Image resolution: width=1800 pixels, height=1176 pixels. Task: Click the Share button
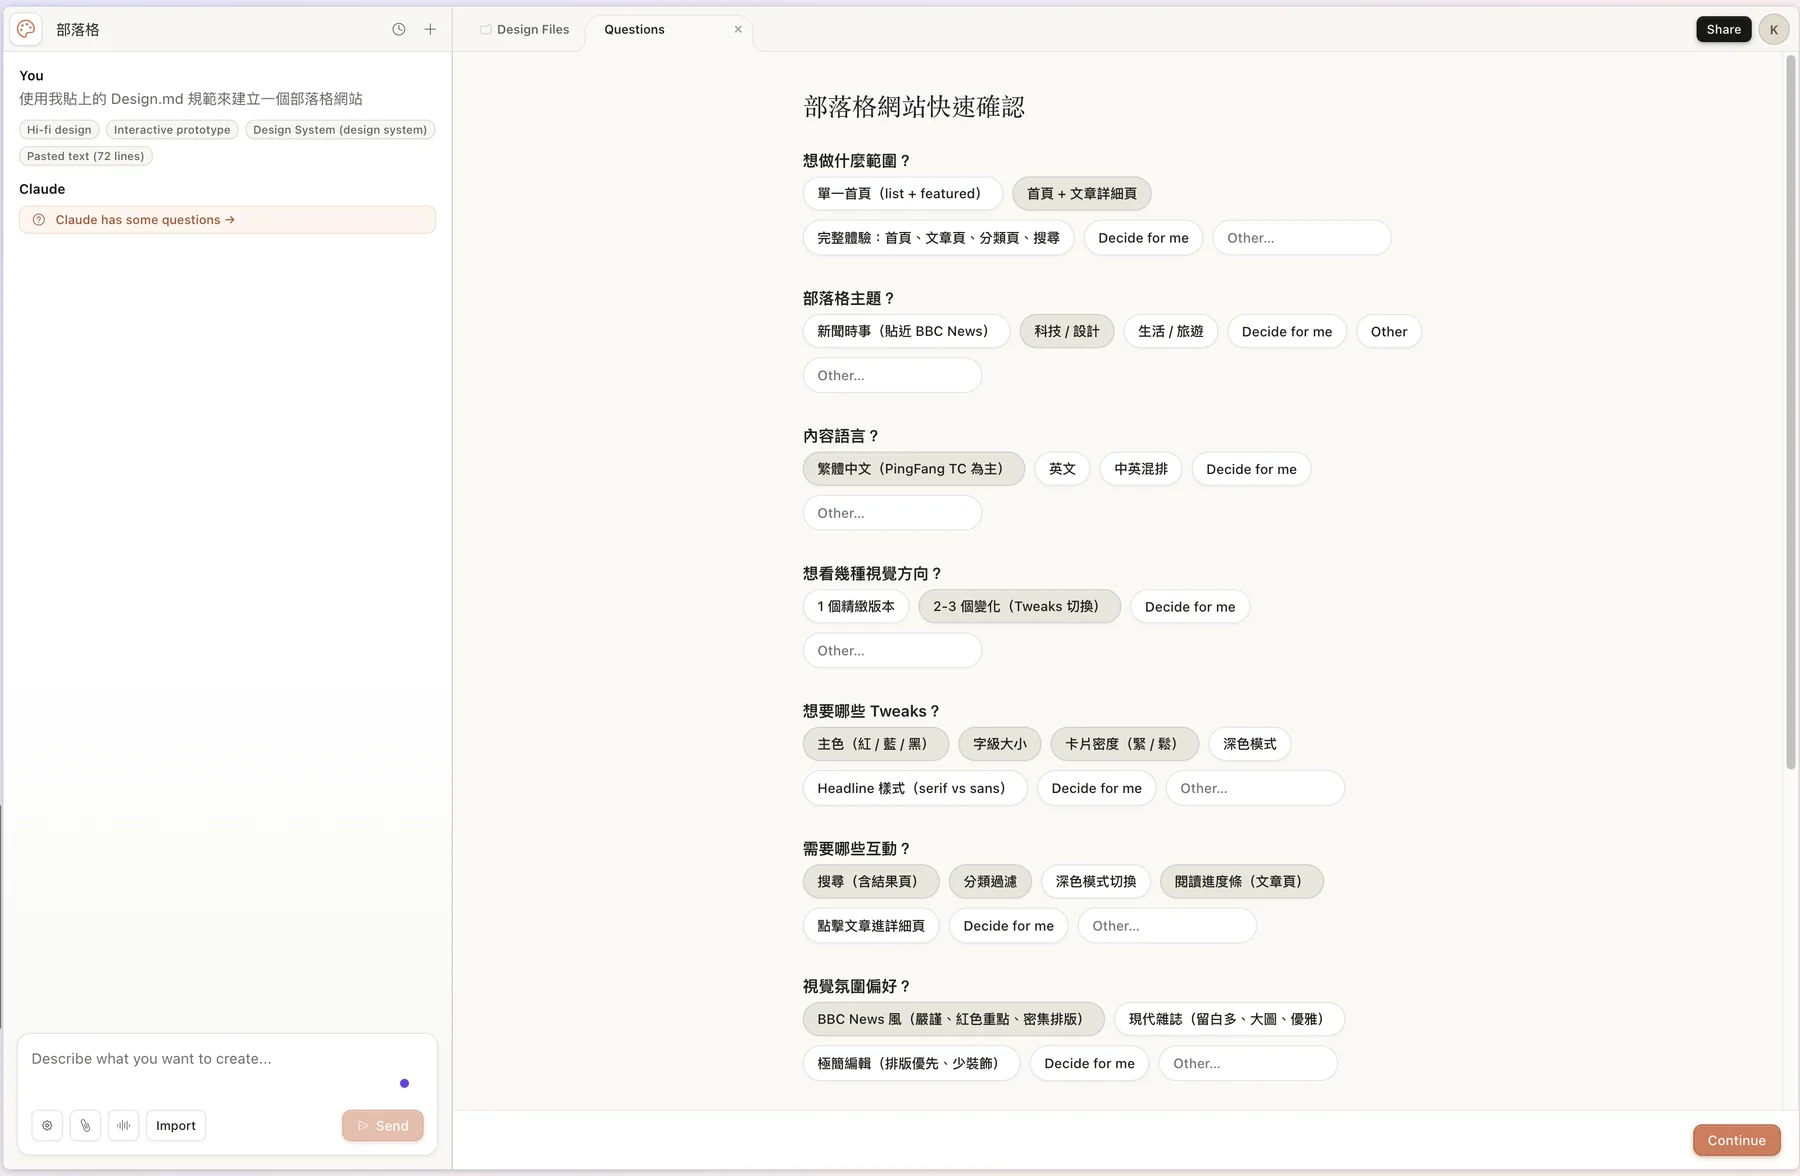click(1723, 29)
